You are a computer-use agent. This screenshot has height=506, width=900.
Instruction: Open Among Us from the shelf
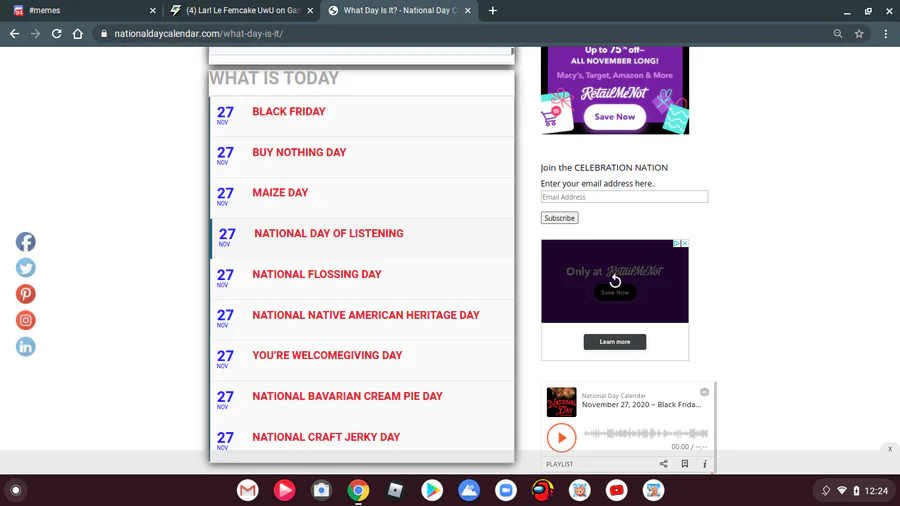pyautogui.click(x=543, y=491)
